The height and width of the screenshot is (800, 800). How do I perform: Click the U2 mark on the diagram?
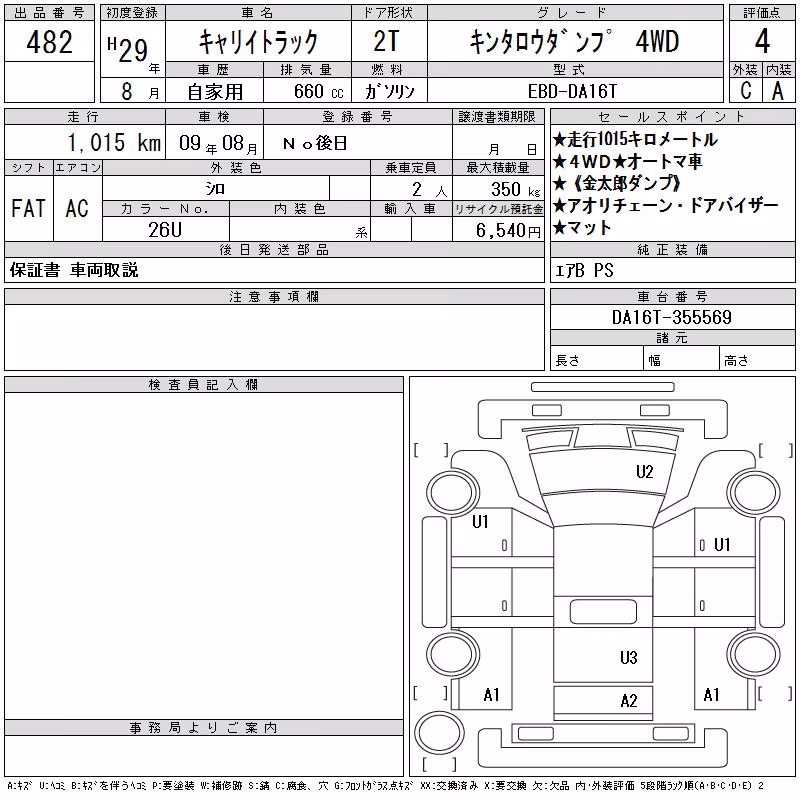point(644,471)
